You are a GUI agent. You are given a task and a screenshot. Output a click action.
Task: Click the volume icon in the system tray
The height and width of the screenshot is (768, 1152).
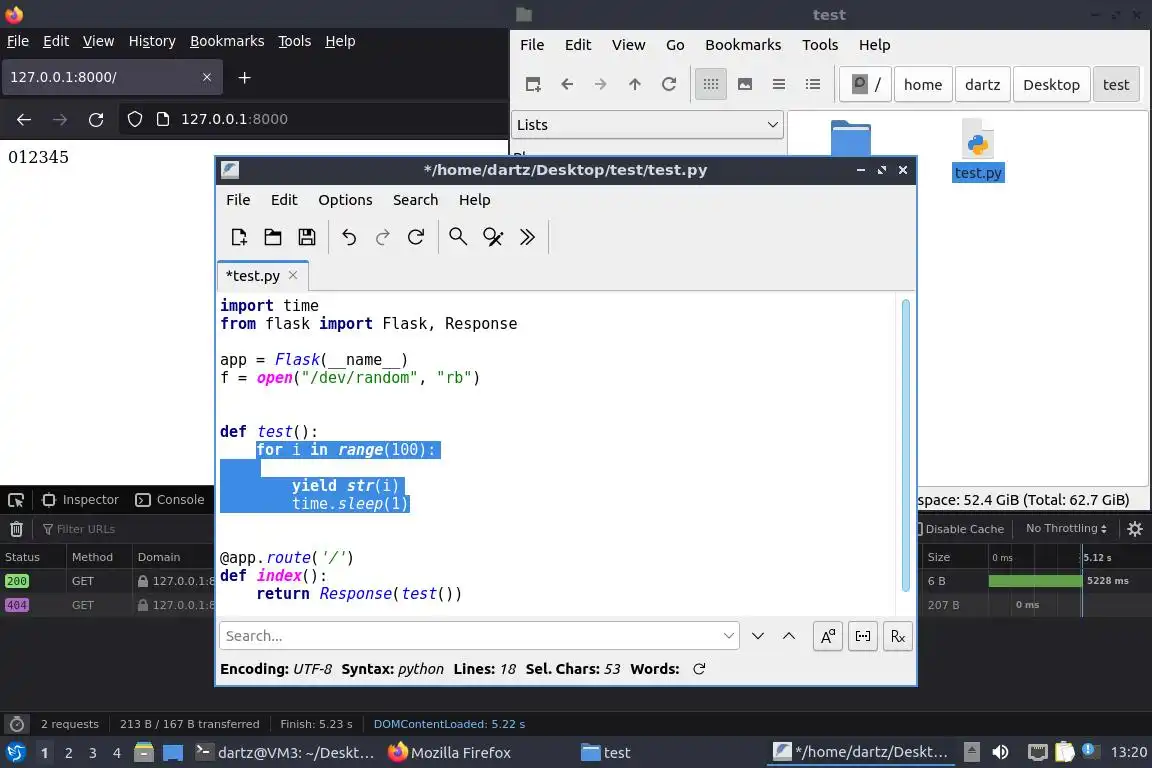tap(1000, 752)
